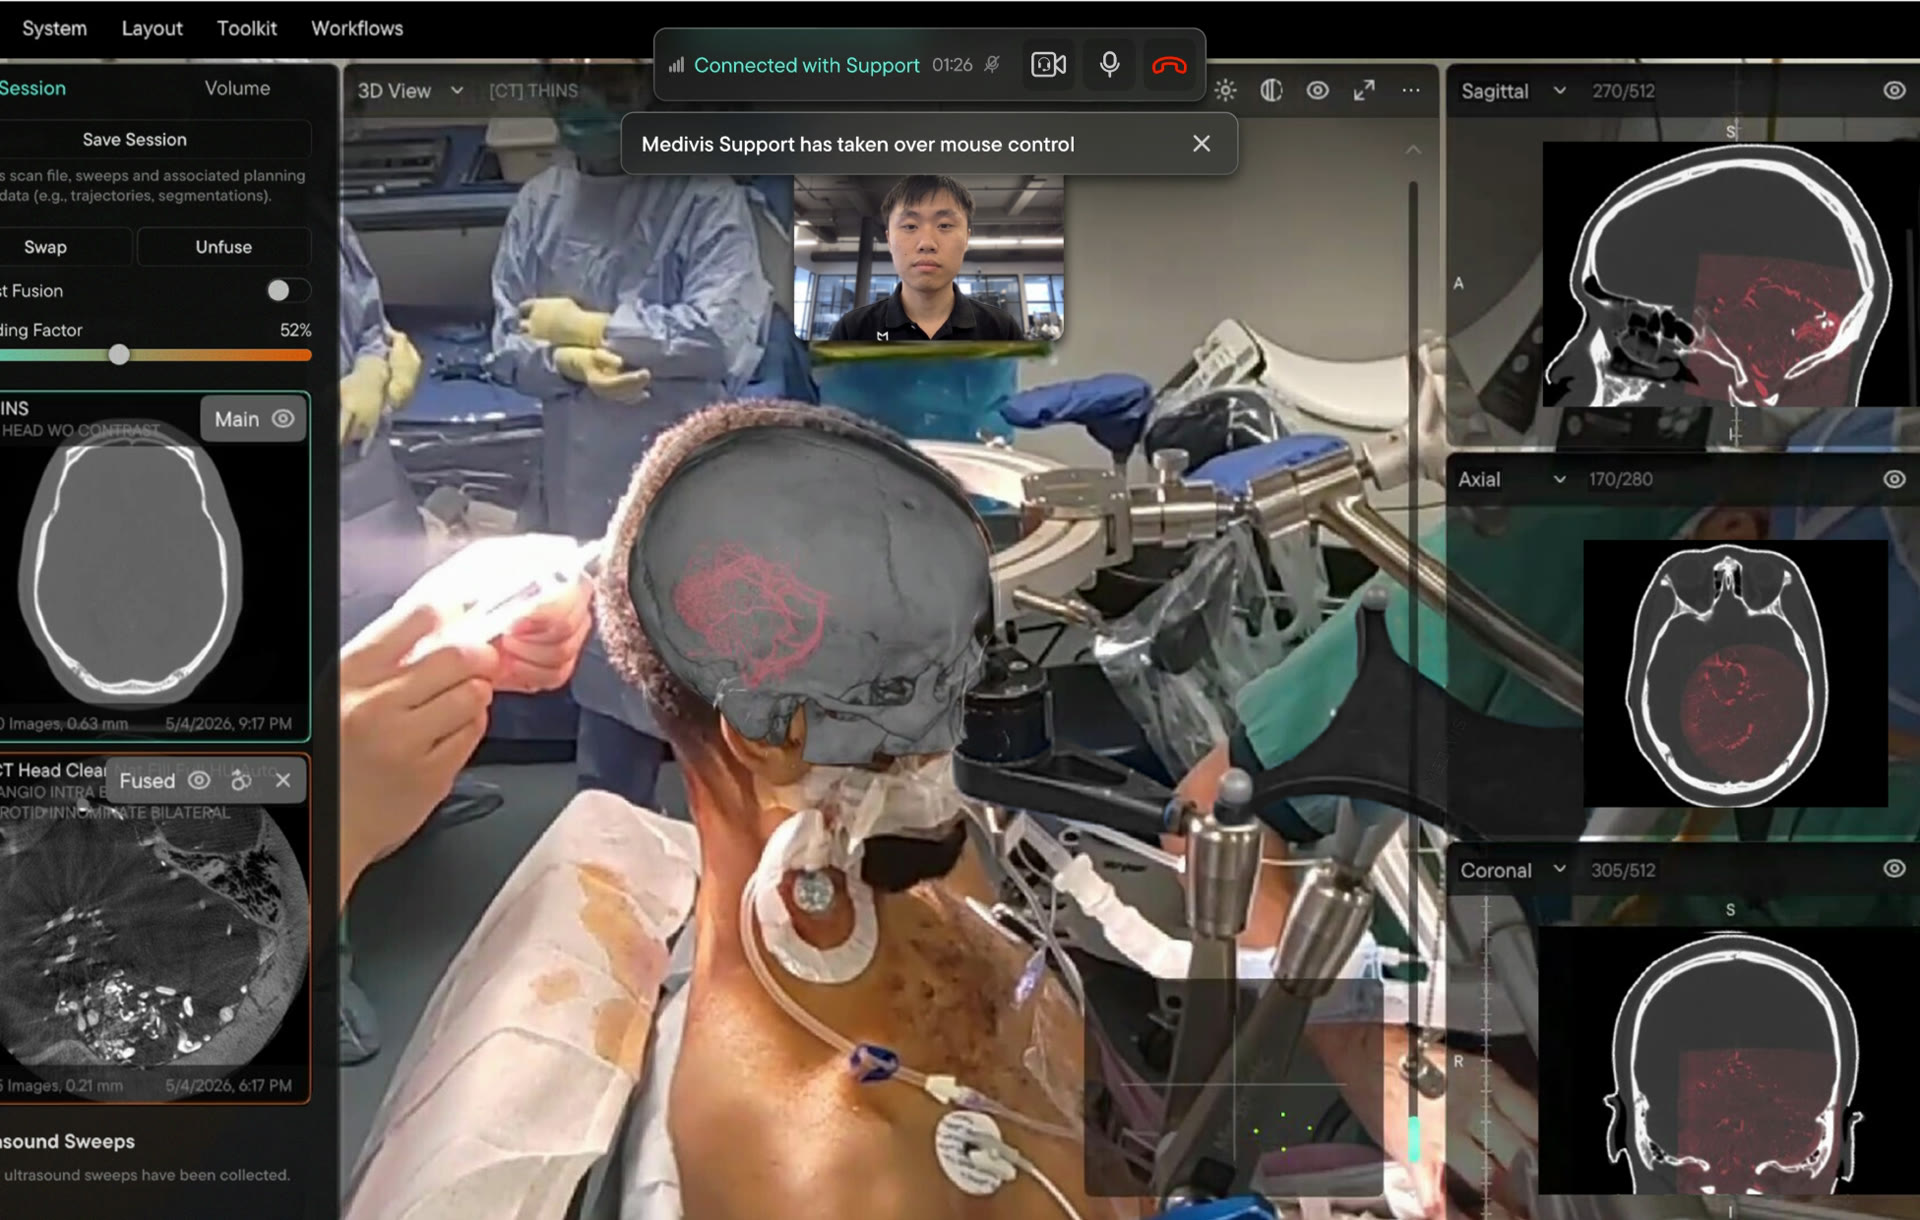Image resolution: width=1920 pixels, height=1220 pixels.
Task: Toggle visibility of the Fused scan
Action: 199,780
